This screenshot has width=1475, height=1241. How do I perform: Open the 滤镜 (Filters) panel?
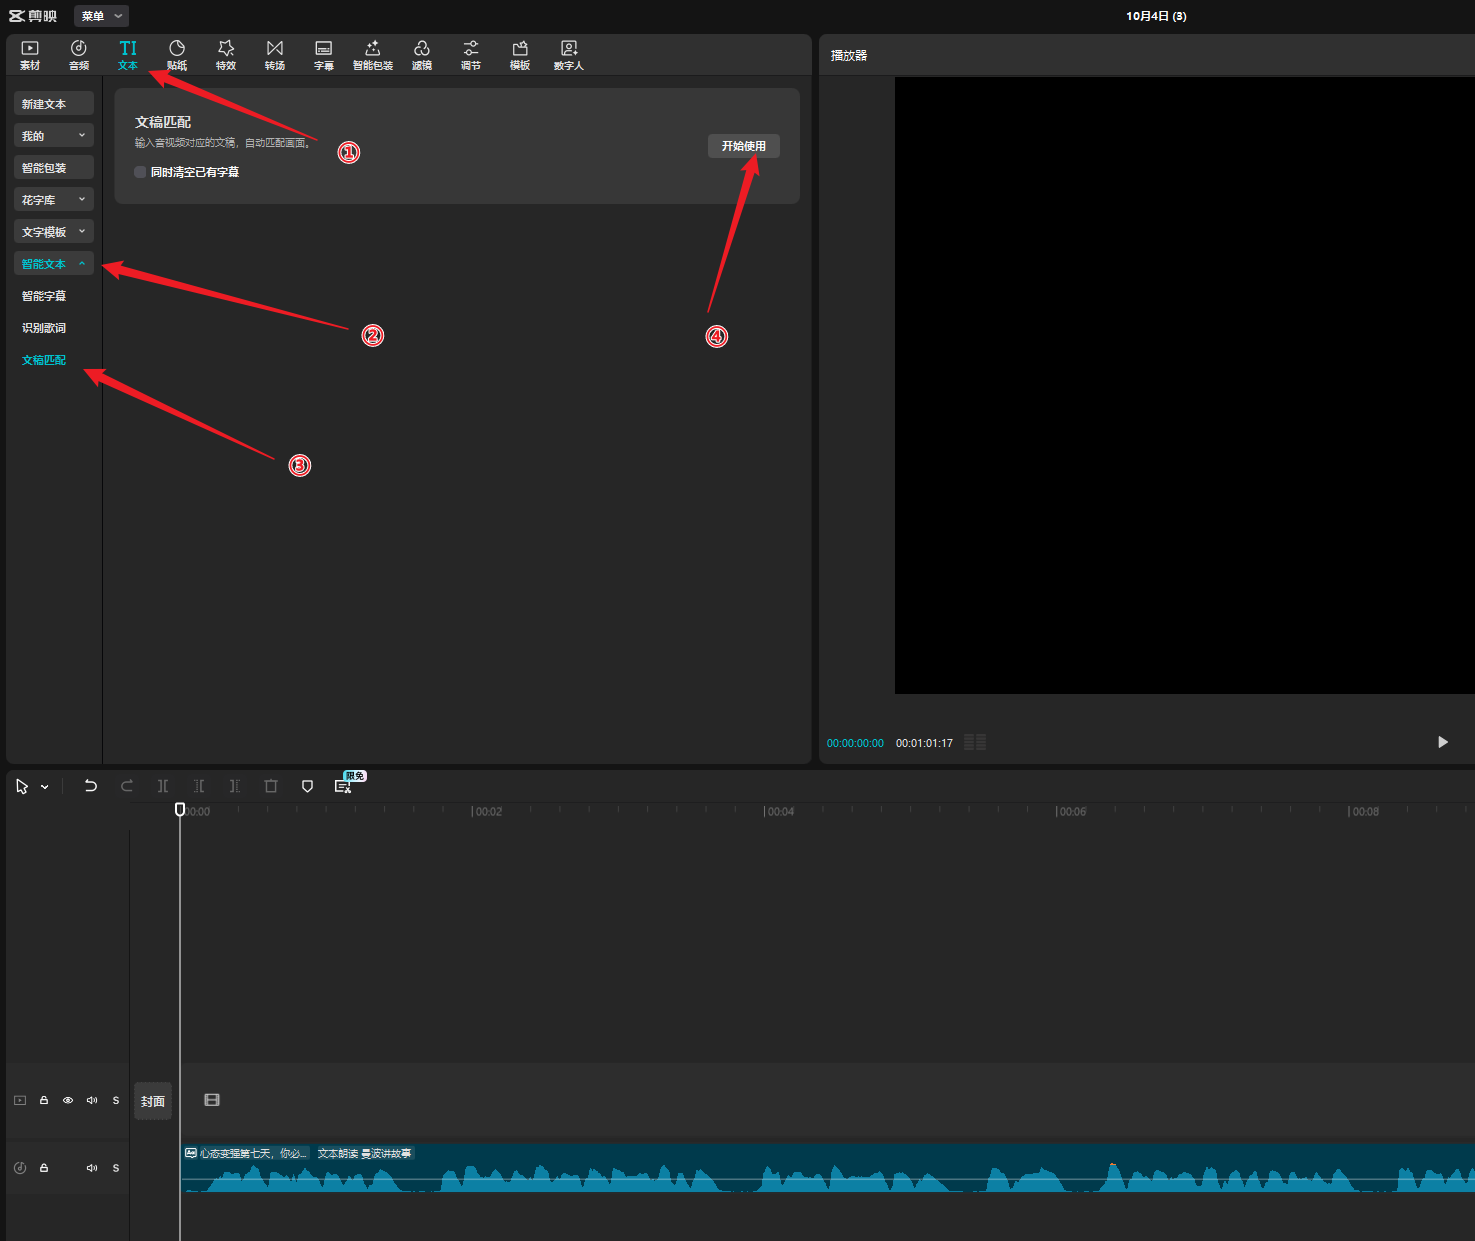[x=422, y=54]
